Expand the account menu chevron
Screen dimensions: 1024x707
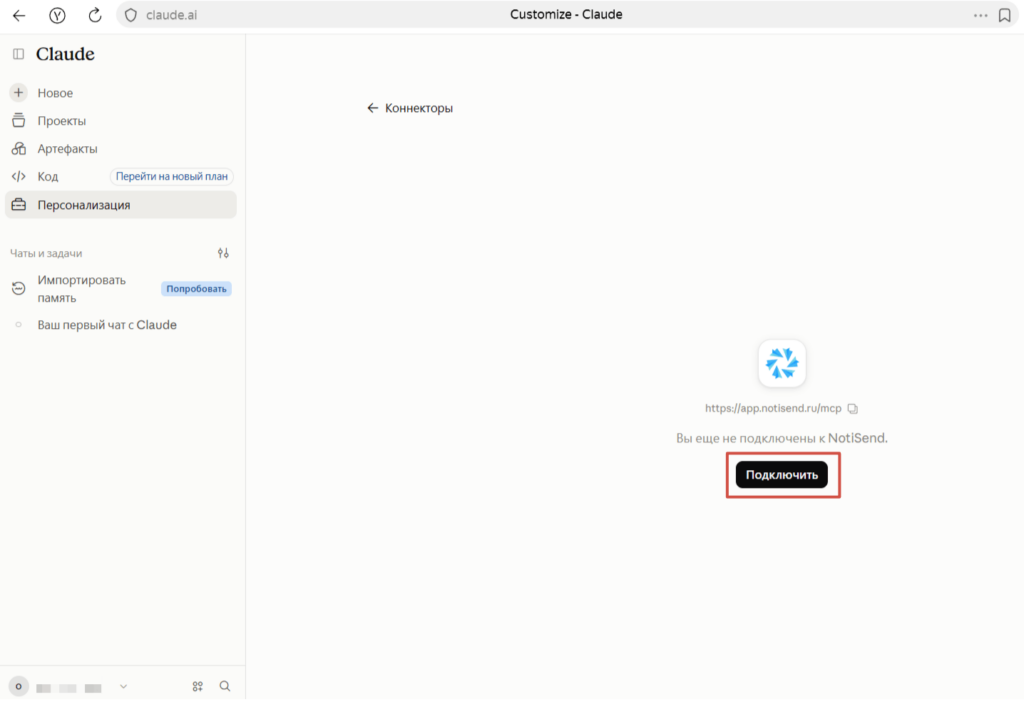point(123,687)
